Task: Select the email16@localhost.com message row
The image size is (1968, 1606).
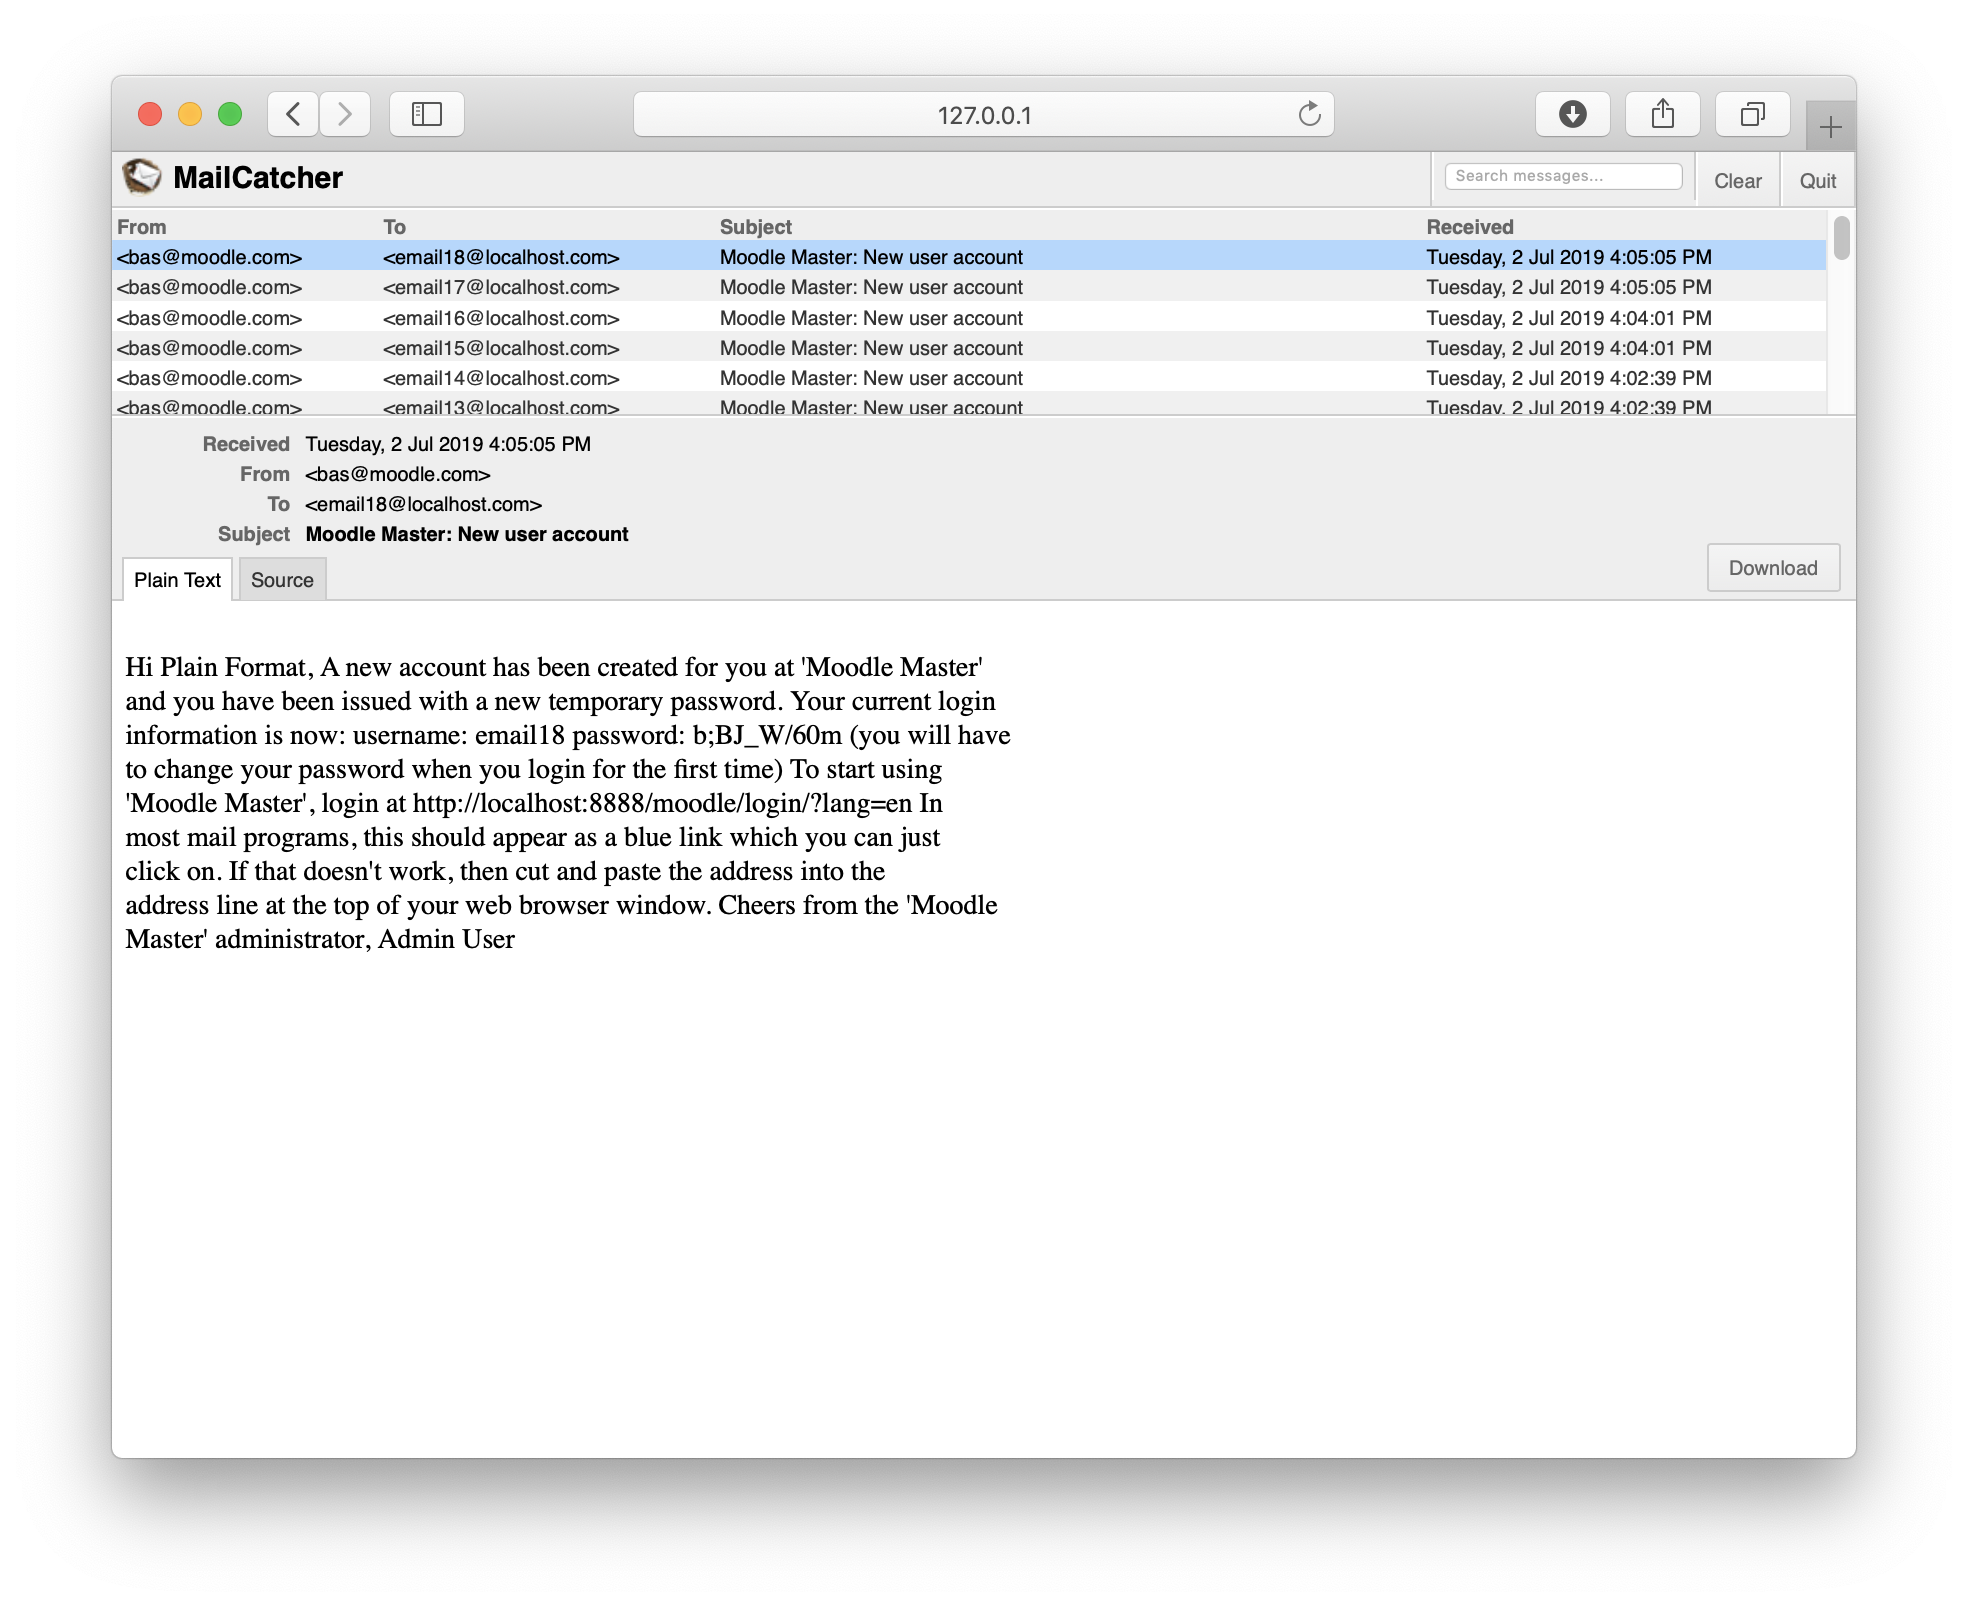Action: 969,318
